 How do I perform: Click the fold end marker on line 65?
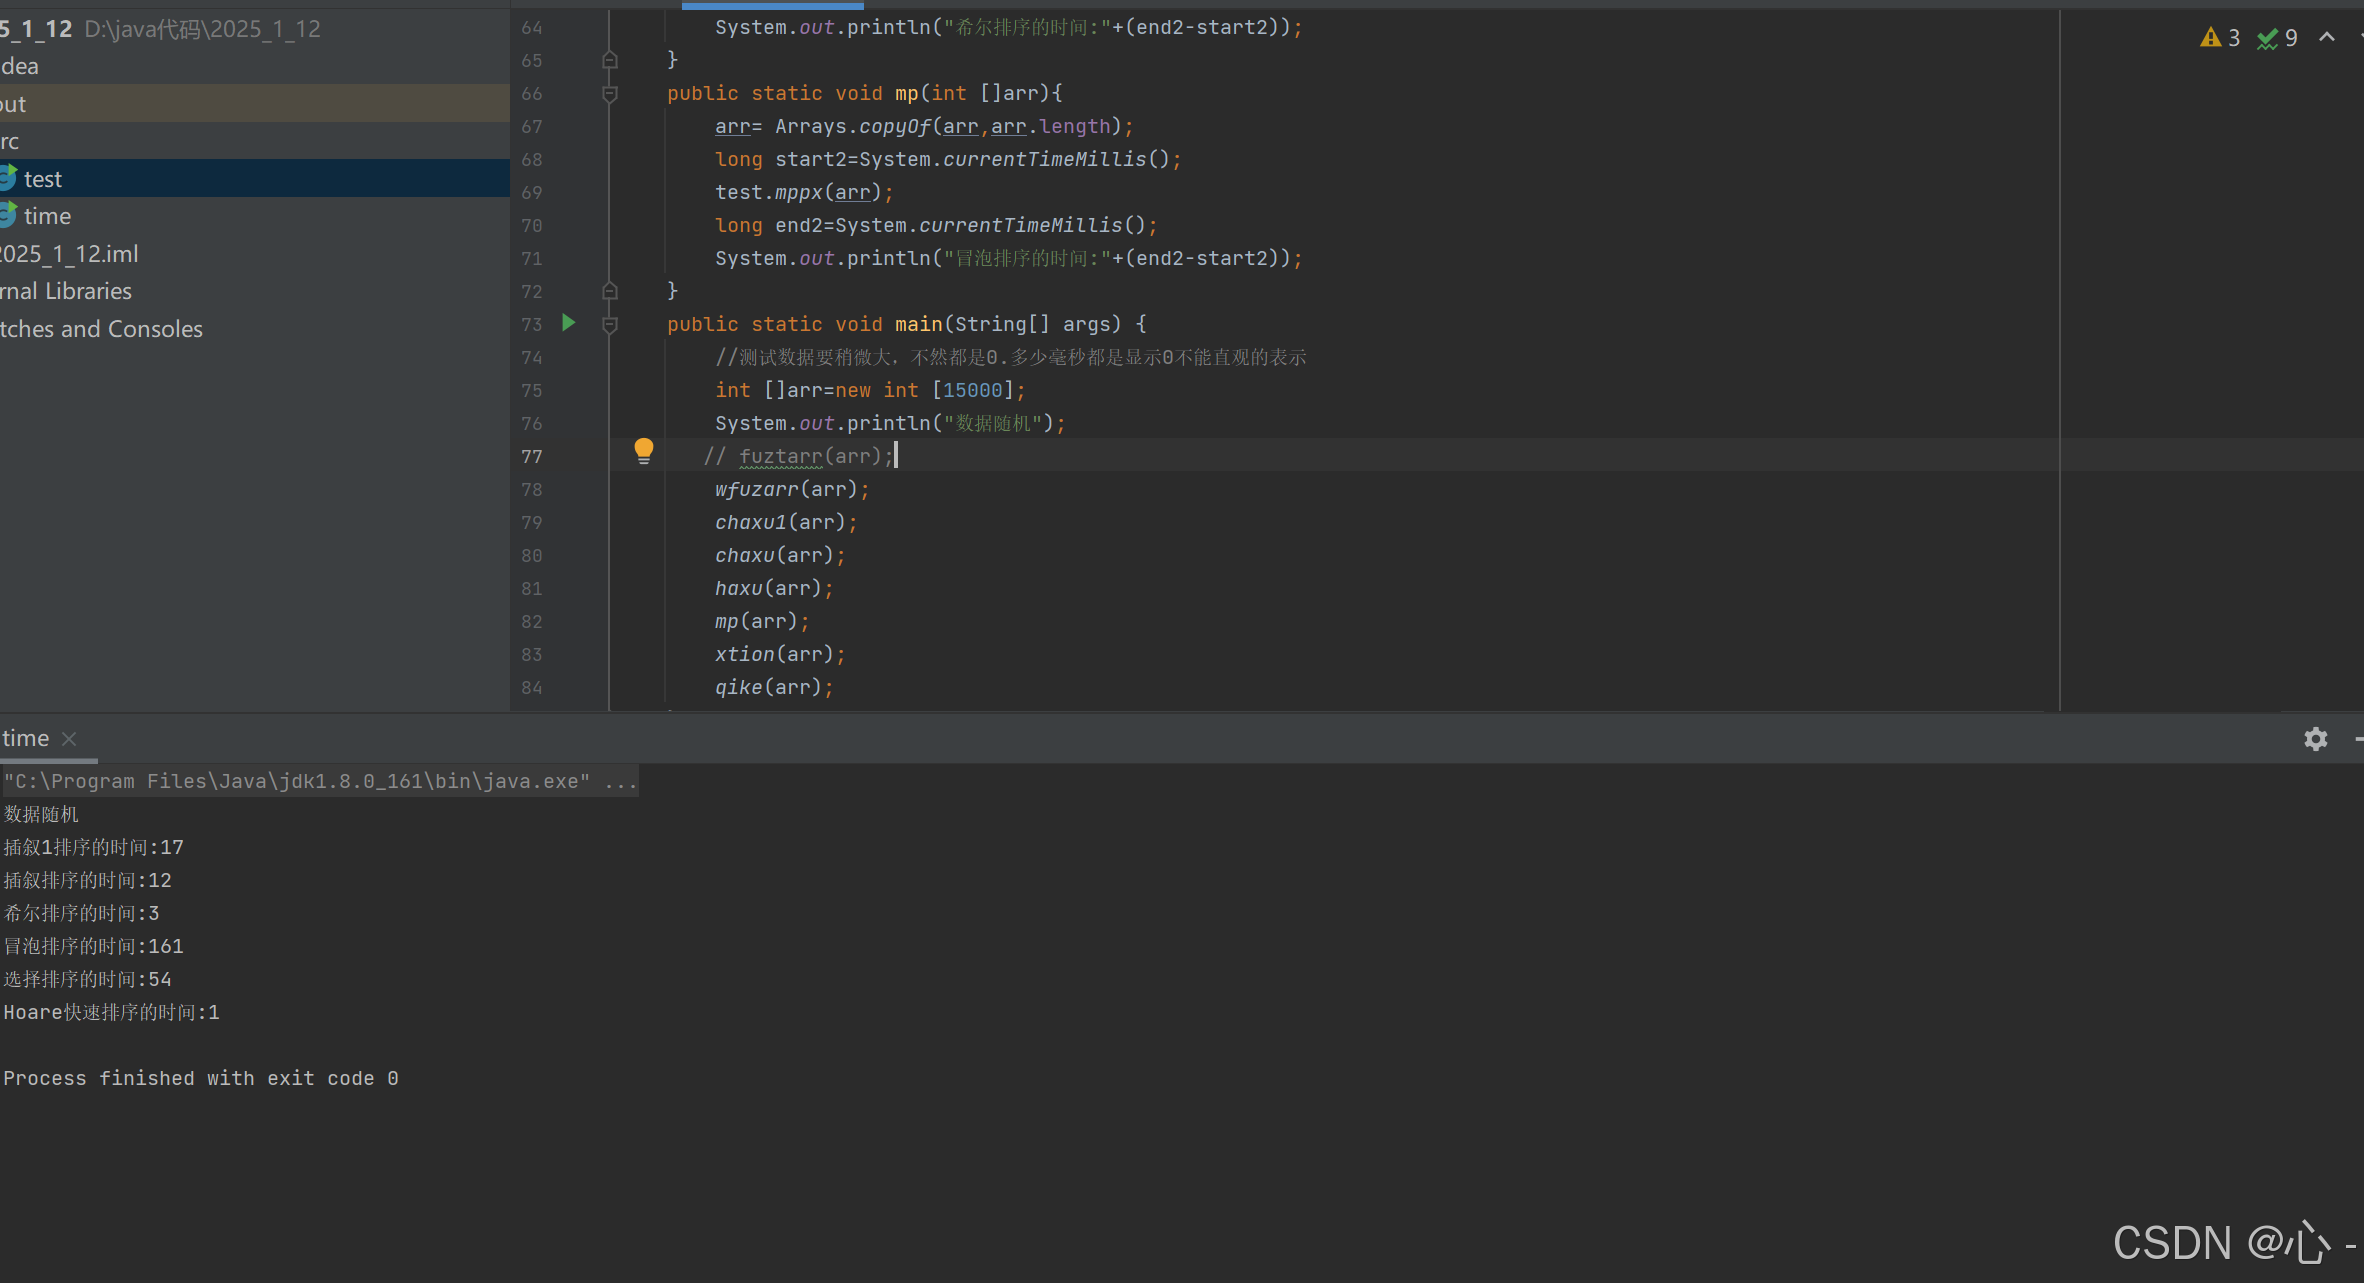[x=610, y=60]
